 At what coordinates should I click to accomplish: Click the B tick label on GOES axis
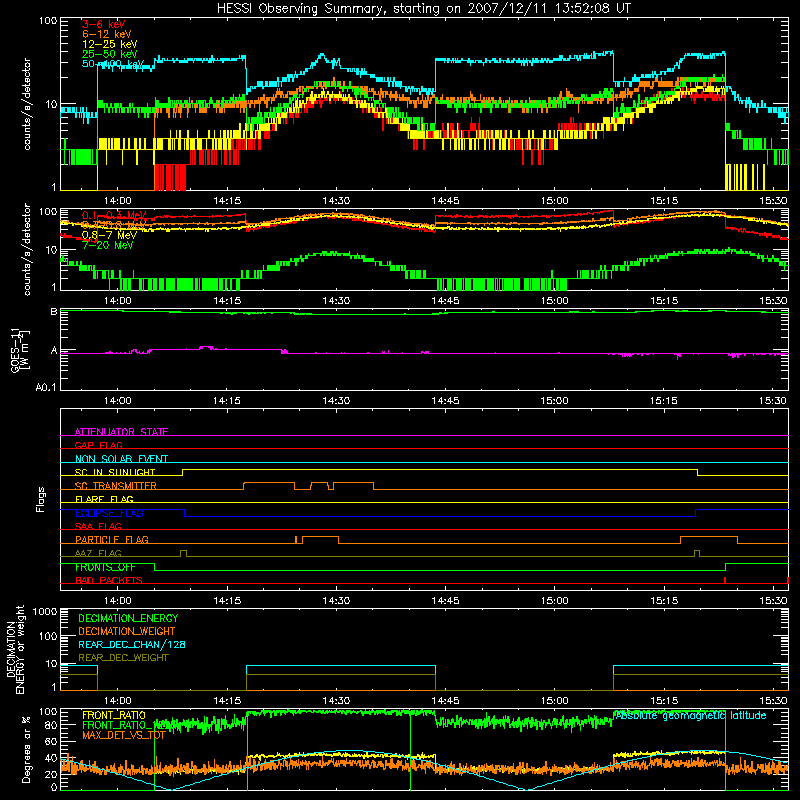tap(54, 312)
